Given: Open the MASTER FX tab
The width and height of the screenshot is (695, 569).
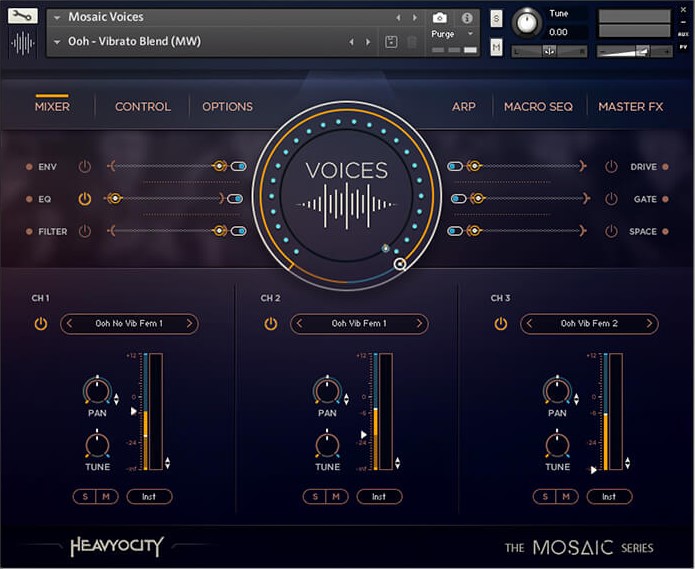Looking at the screenshot, I should point(631,106).
